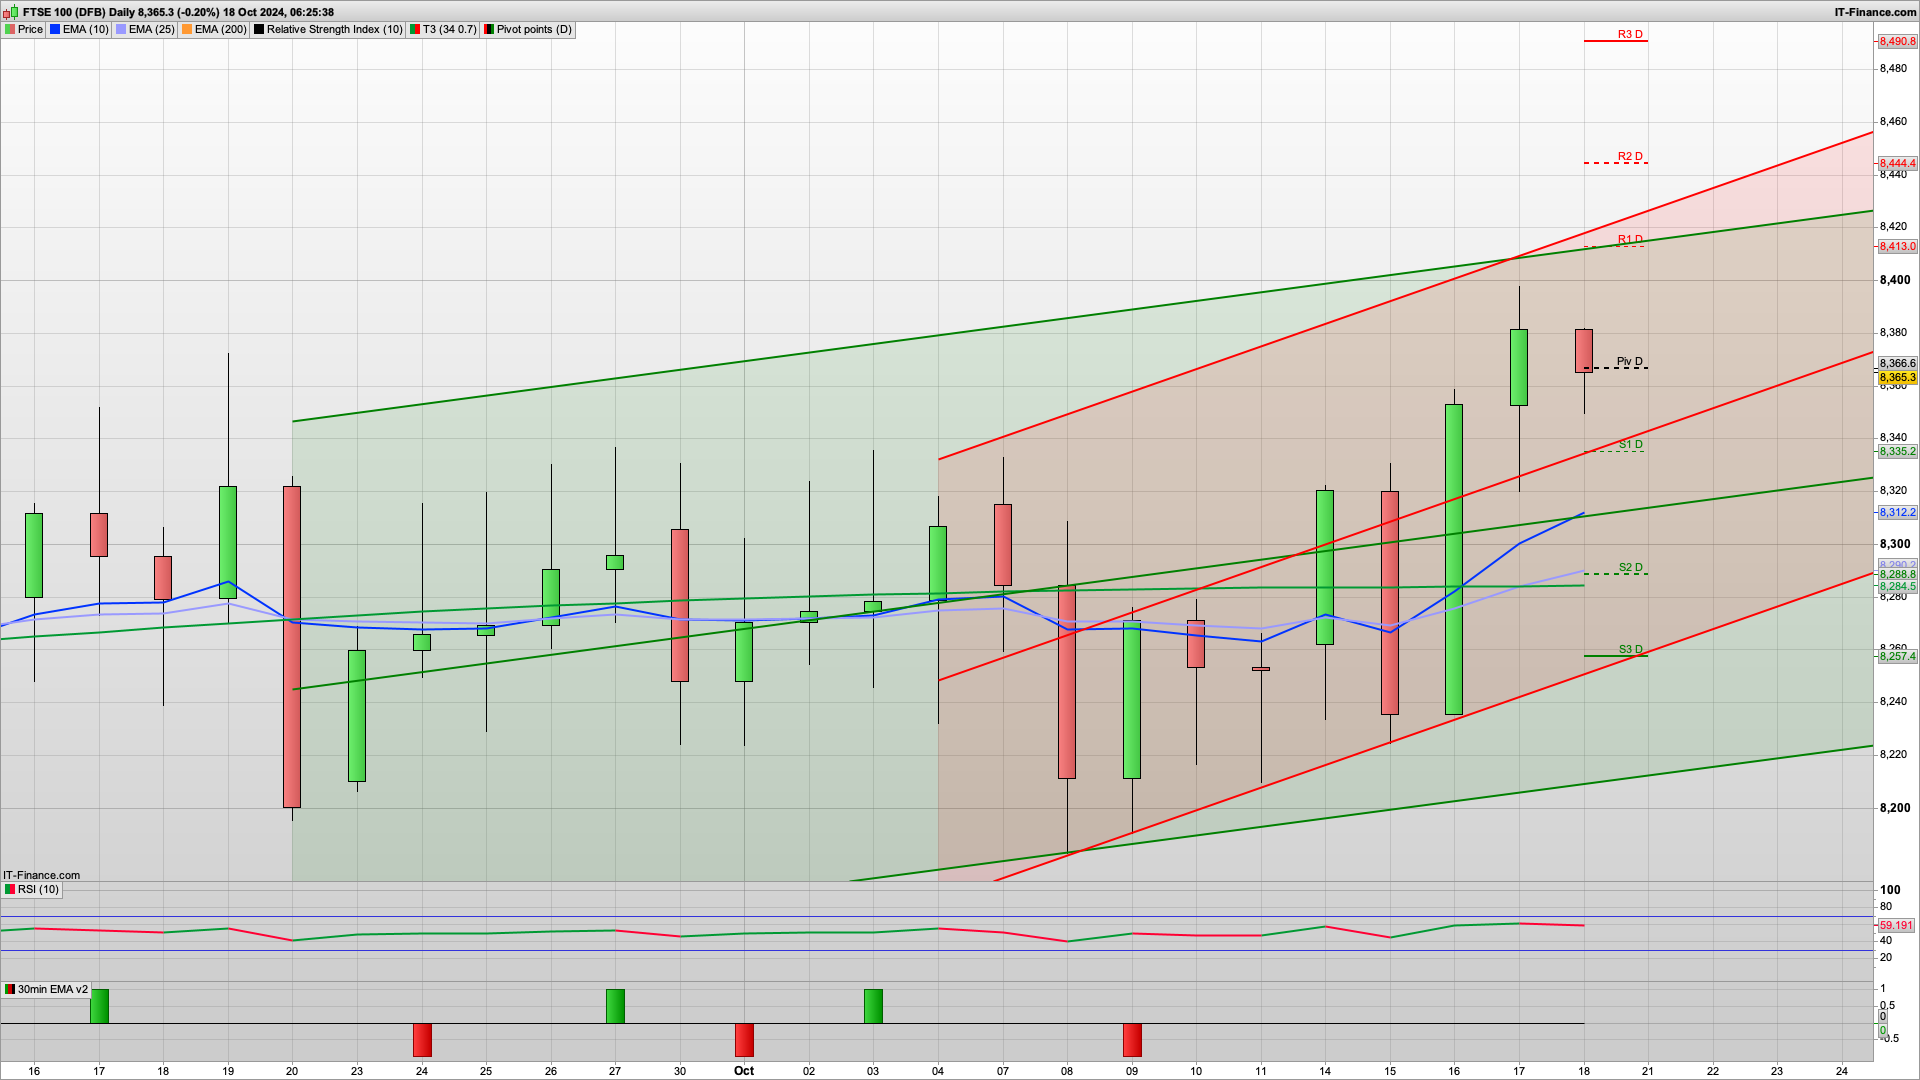Click the green-red RSI (10) panel icon
Viewport: 1920px width, 1080px height.
(x=9, y=889)
